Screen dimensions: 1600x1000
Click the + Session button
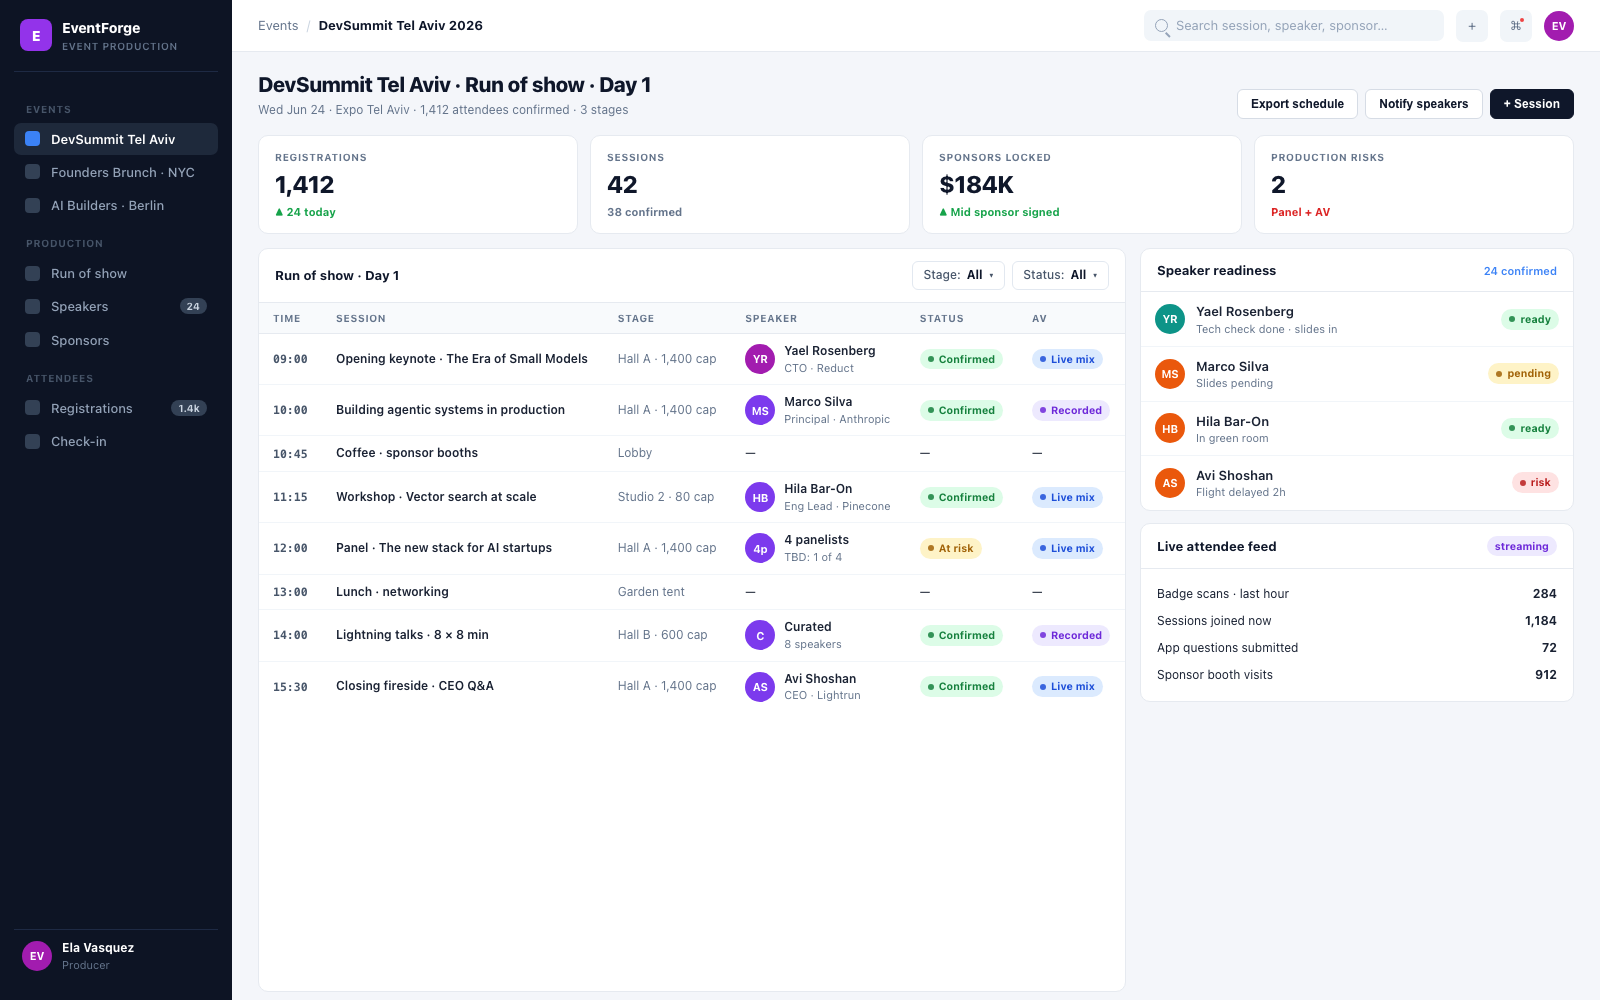(1531, 104)
